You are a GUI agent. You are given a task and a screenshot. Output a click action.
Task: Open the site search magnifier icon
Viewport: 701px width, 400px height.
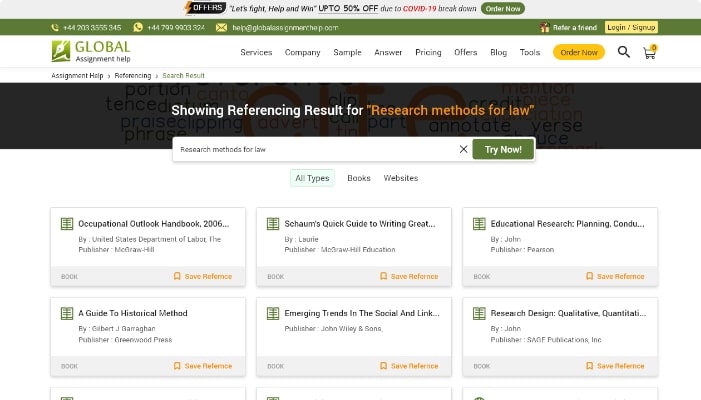point(624,52)
